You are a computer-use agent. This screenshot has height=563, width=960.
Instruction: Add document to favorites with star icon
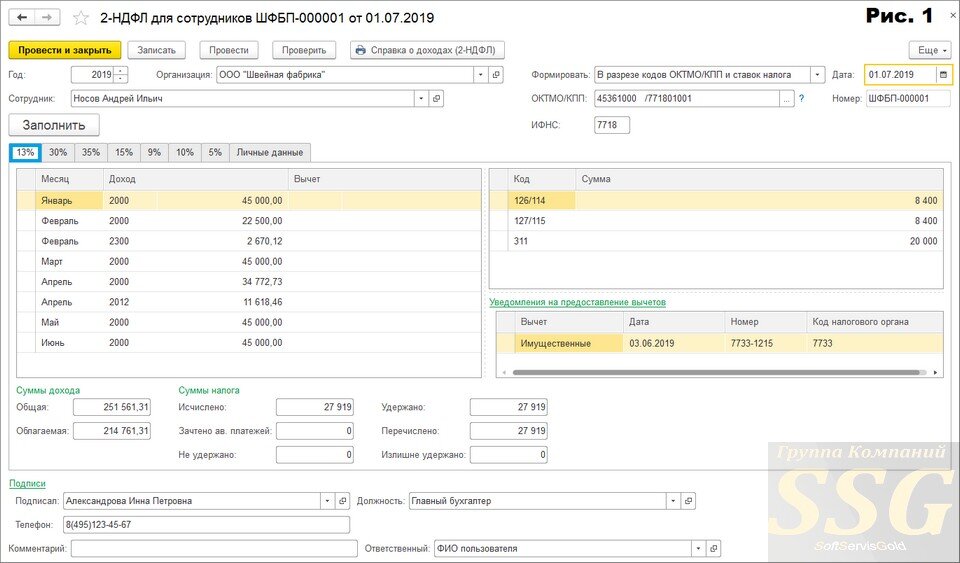[x=81, y=18]
